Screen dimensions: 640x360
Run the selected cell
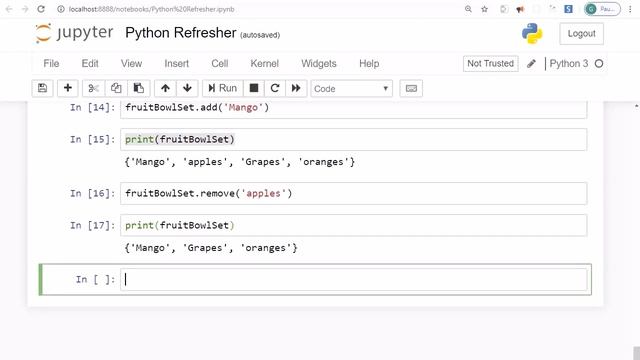tap(223, 88)
